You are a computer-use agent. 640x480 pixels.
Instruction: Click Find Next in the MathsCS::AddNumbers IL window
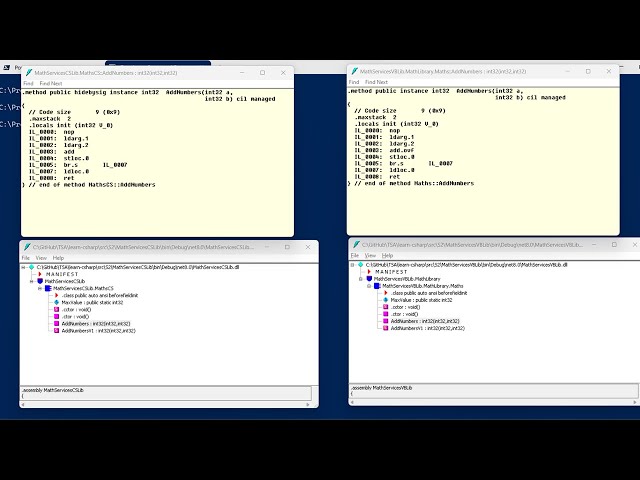click(51, 83)
